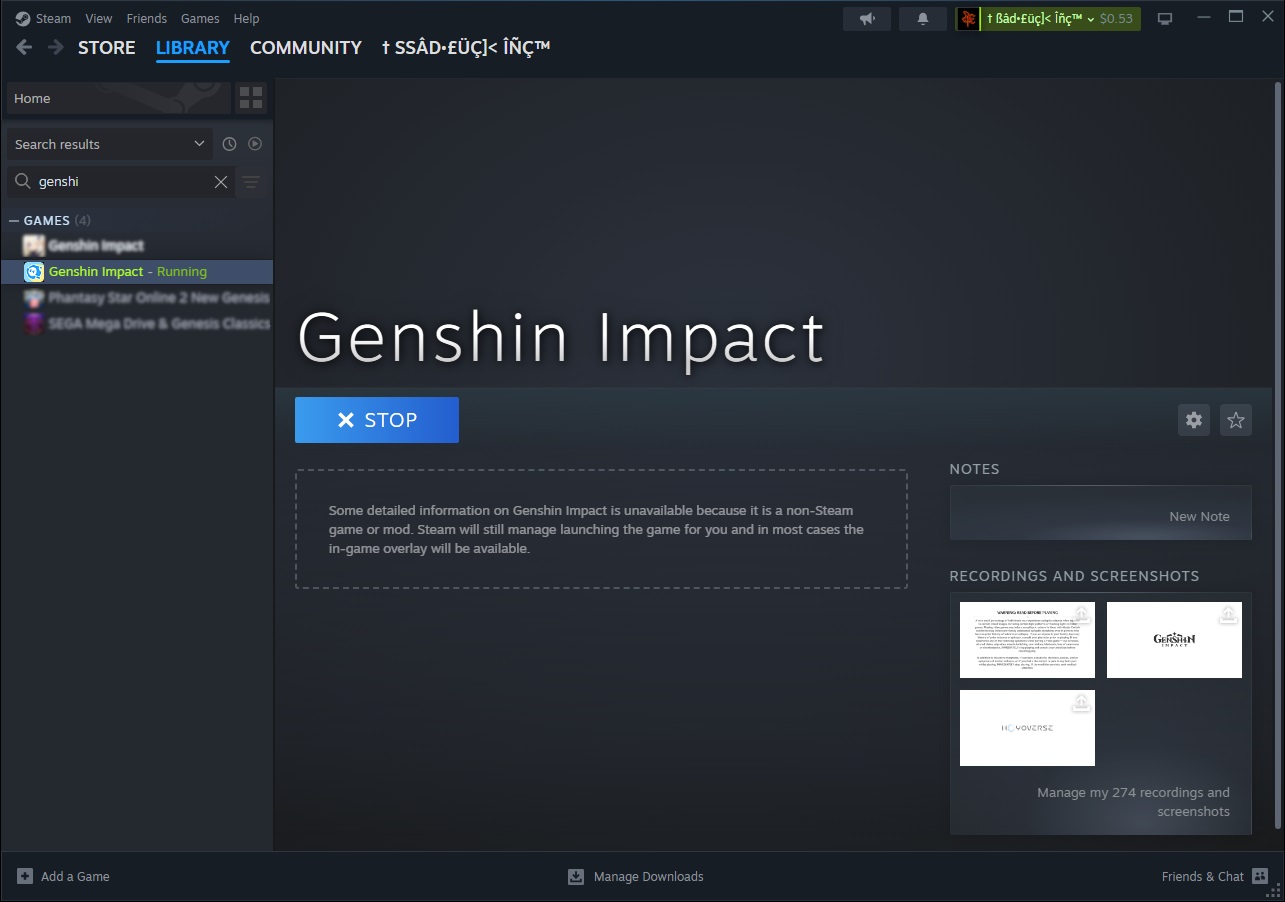Open Manage my 274 recordings and screenshots
The width and height of the screenshot is (1285, 902).
tap(1133, 802)
